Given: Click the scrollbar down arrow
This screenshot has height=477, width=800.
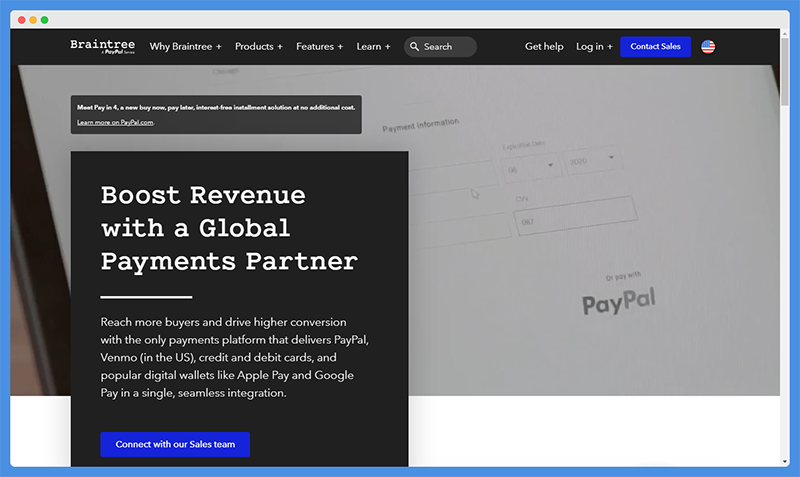Looking at the screenshot, I should pyautogui.click(x=784, y=462).
